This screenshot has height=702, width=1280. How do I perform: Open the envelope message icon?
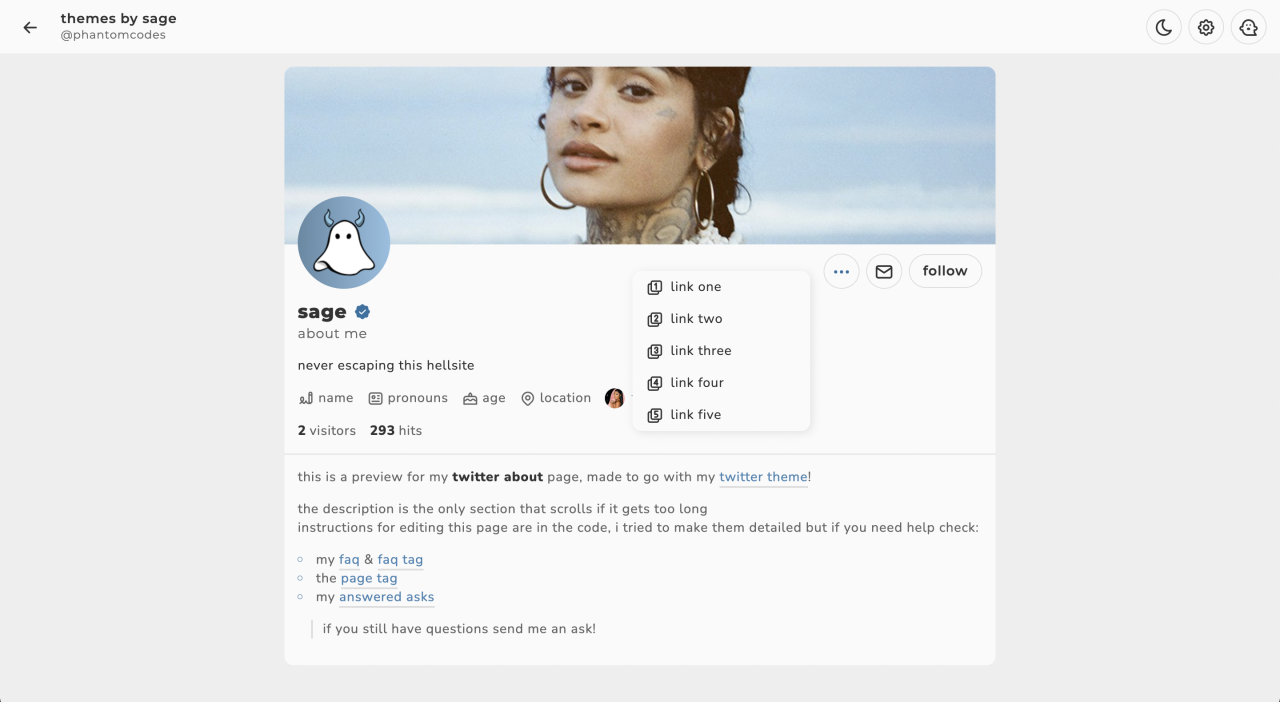click(884, 271)
